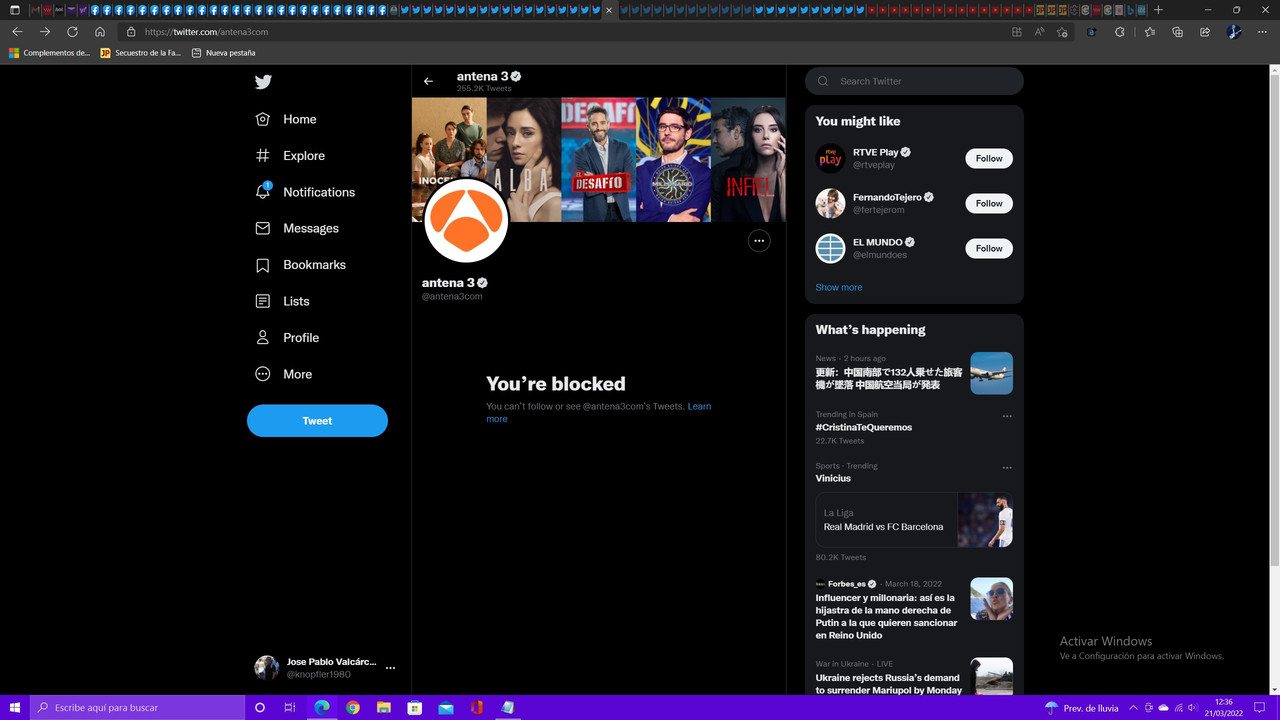The height and width of the screenshot is (720, 1280).
Task: Follow FernandoTejero
Action: 989,203
